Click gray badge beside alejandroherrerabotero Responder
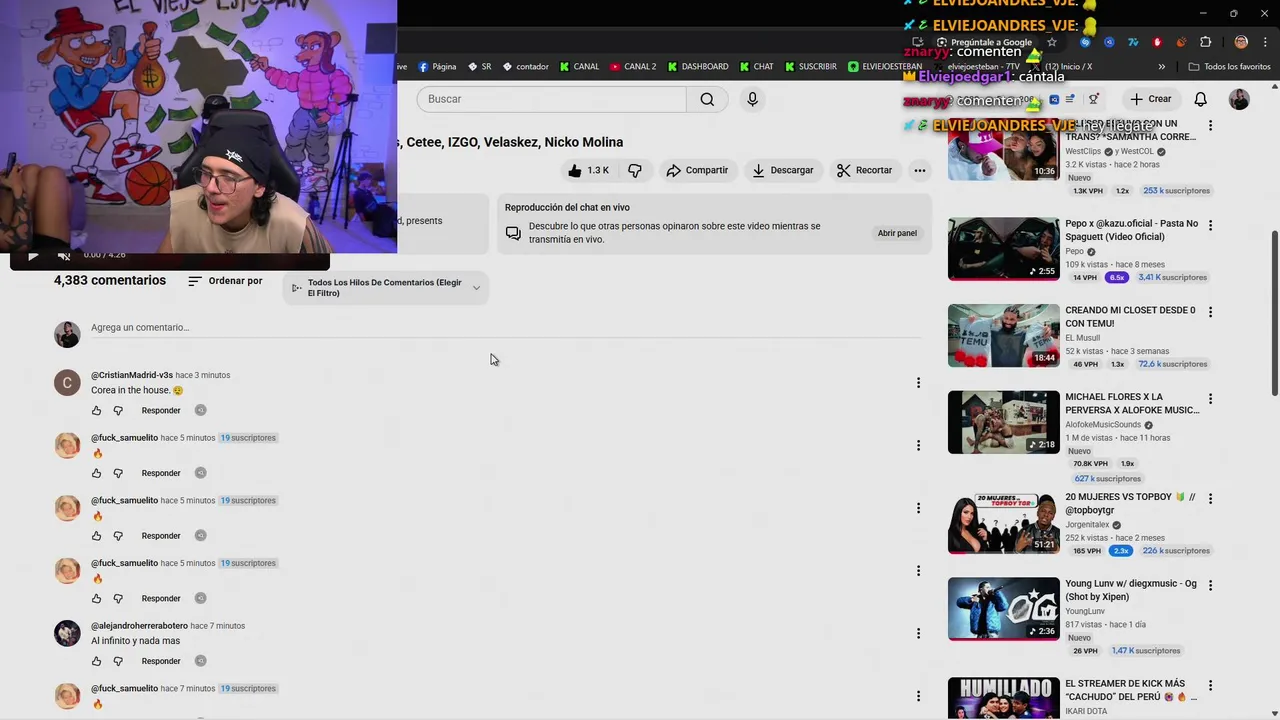Screen dimensions: 1280x720 click(200, 661)
